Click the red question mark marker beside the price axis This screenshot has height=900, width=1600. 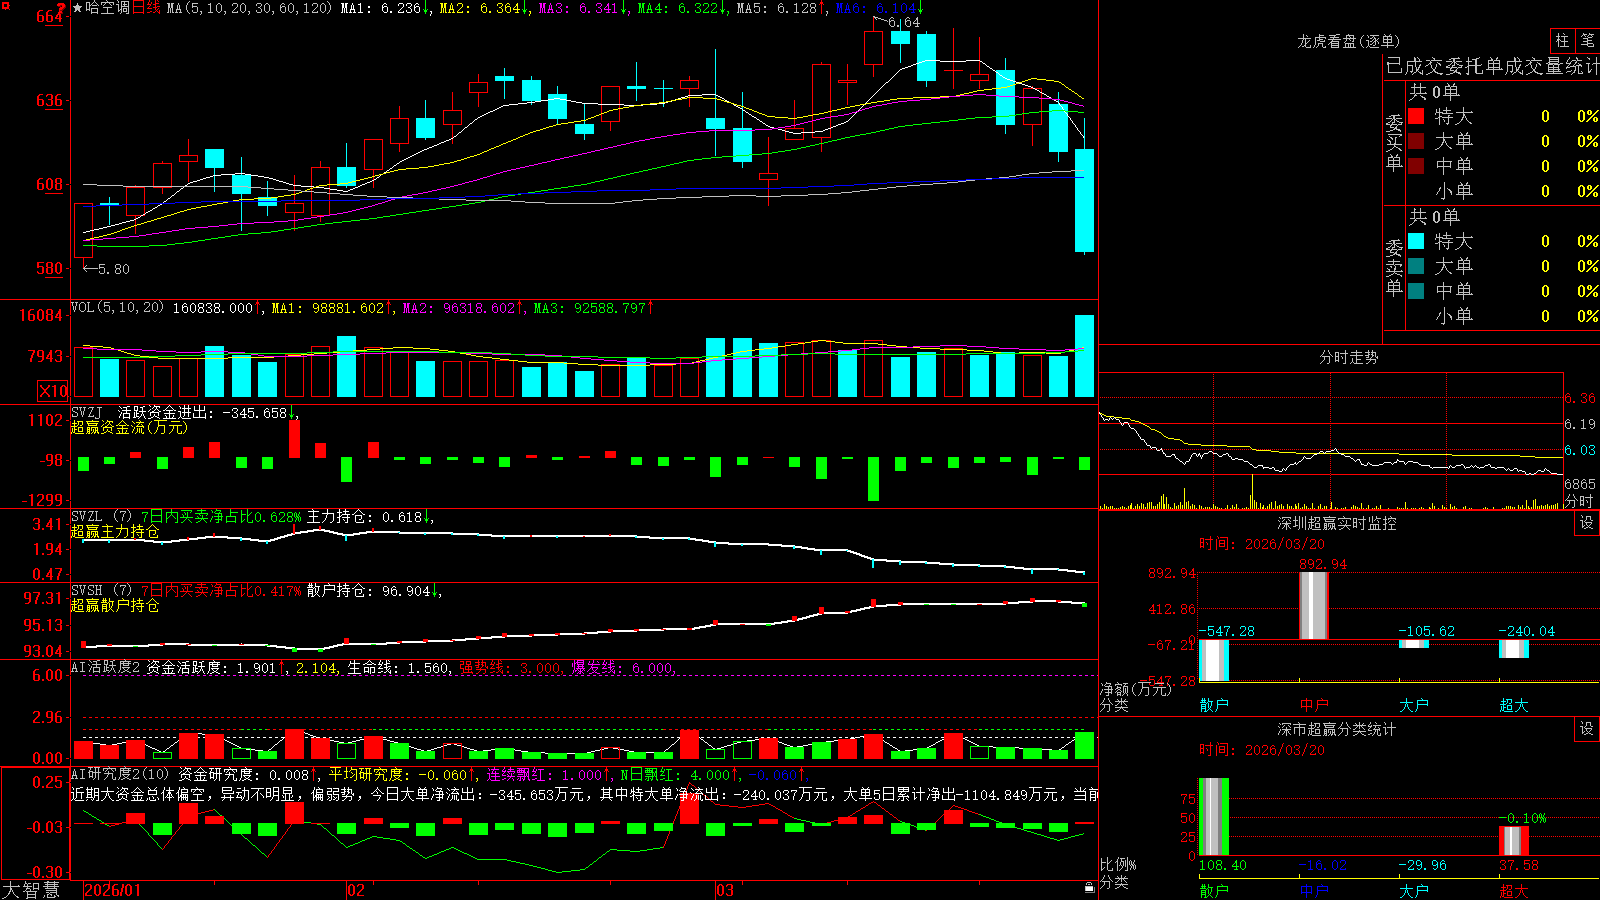61,10
